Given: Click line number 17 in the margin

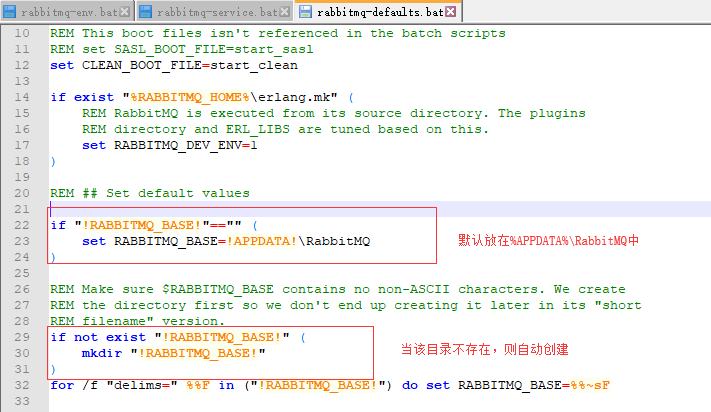Looking at the screenshot, I should [22, 145].
